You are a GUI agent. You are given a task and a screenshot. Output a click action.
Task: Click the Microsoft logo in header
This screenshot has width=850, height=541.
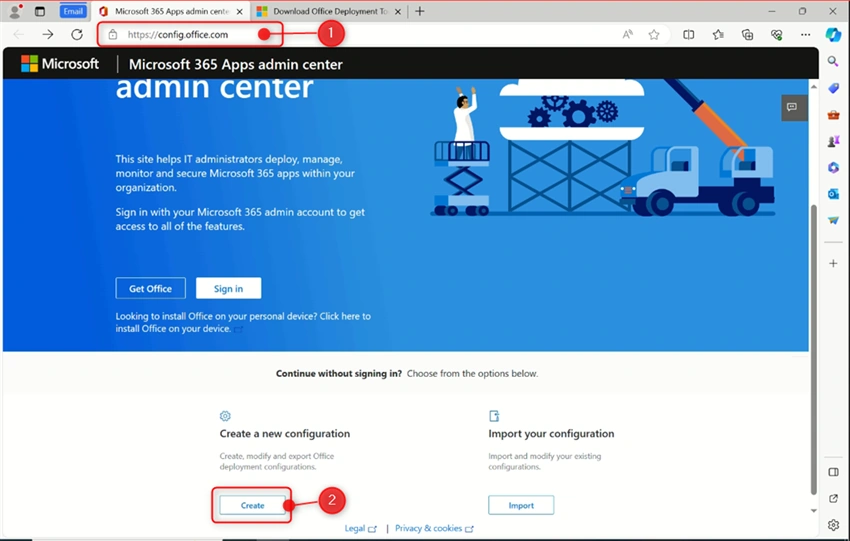pyautogui.click(x=60, y=63)
